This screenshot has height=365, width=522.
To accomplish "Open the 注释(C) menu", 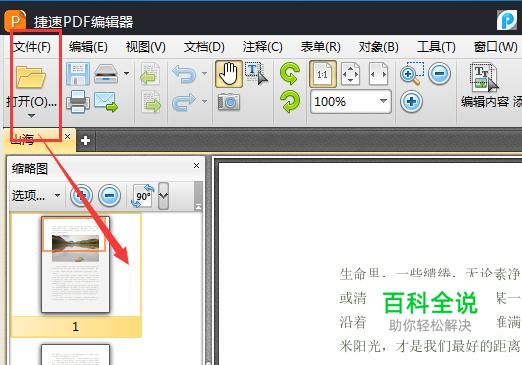I will pos(262,47).
